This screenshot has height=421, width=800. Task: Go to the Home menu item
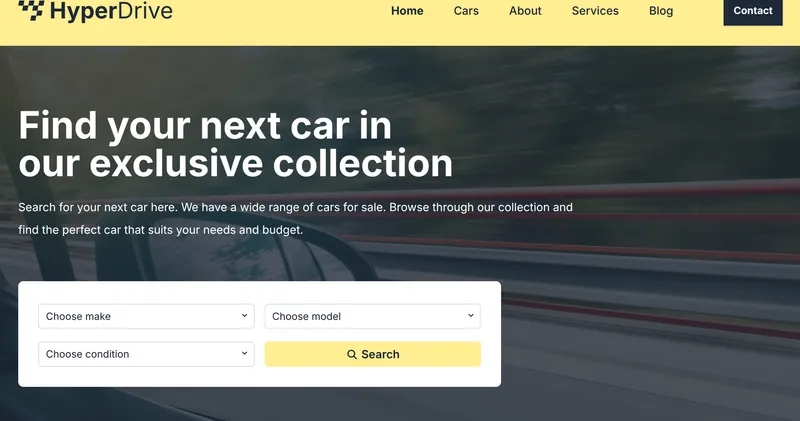(407, 11)
